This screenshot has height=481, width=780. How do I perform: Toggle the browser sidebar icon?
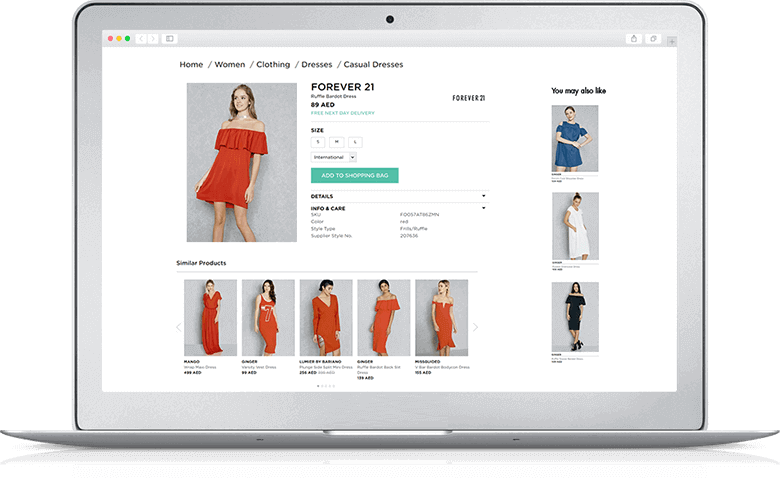[170, 38]
